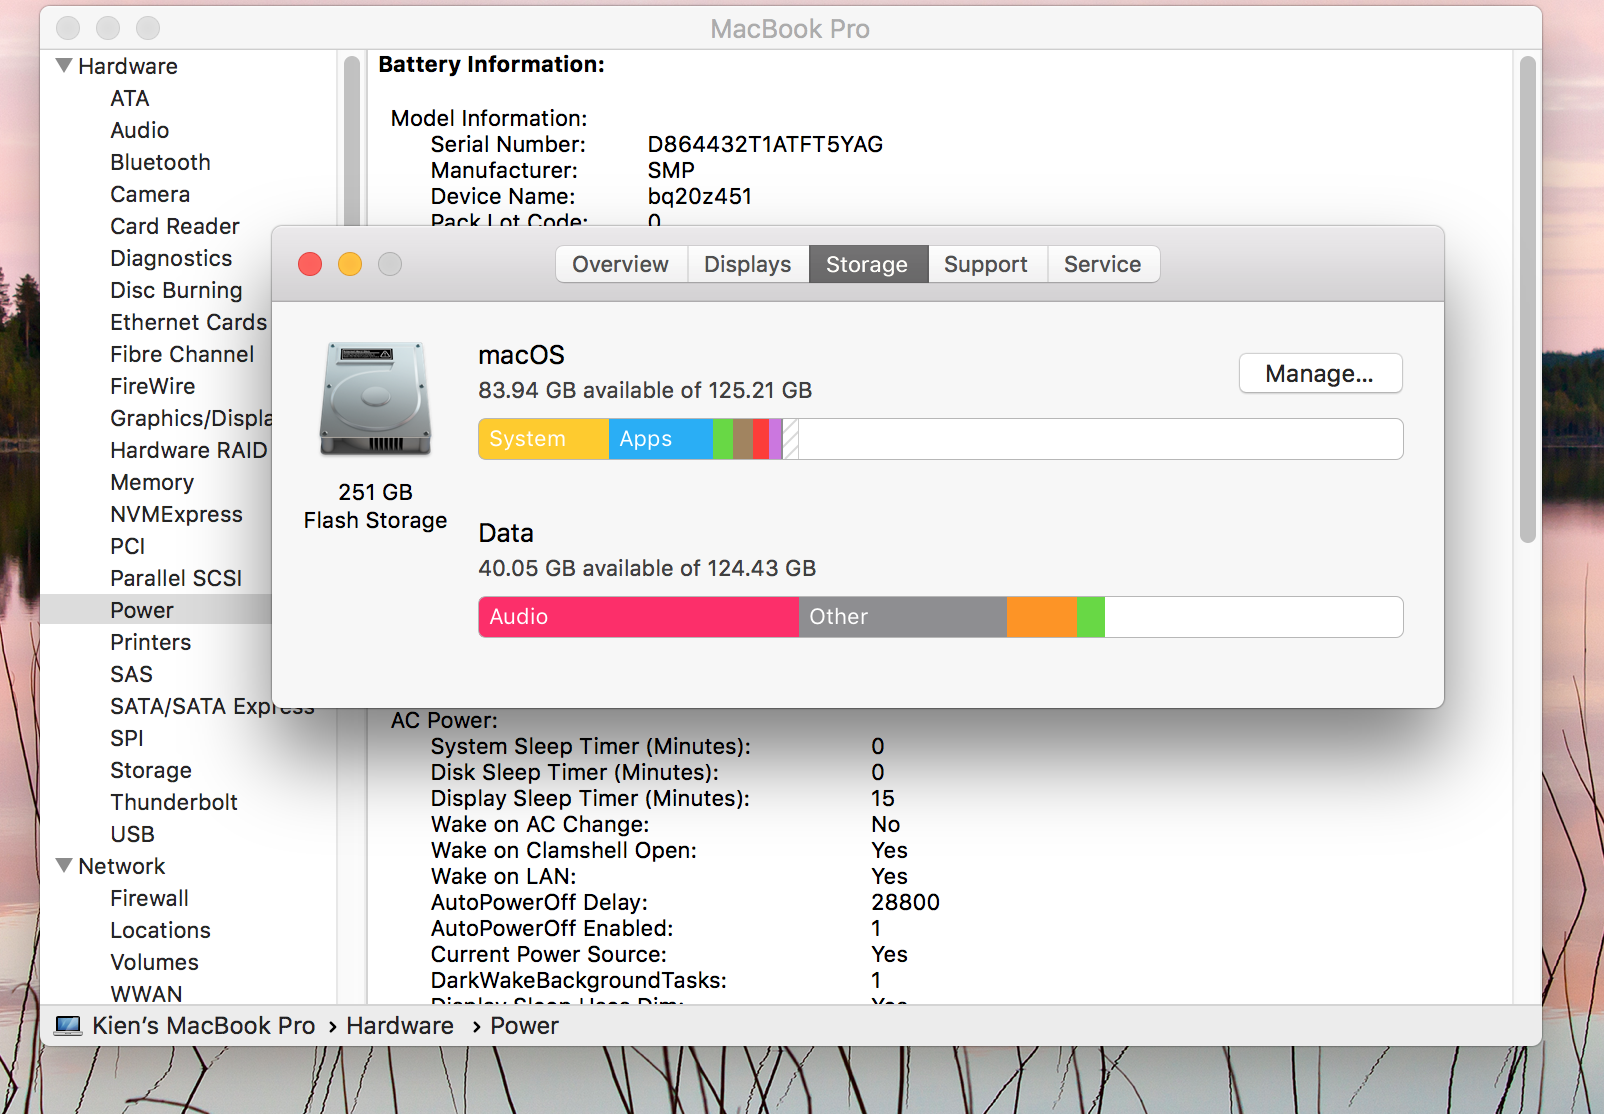Select NVMExpress in the sidebar
The image size is (1604, 1114).
coord(176,514)
